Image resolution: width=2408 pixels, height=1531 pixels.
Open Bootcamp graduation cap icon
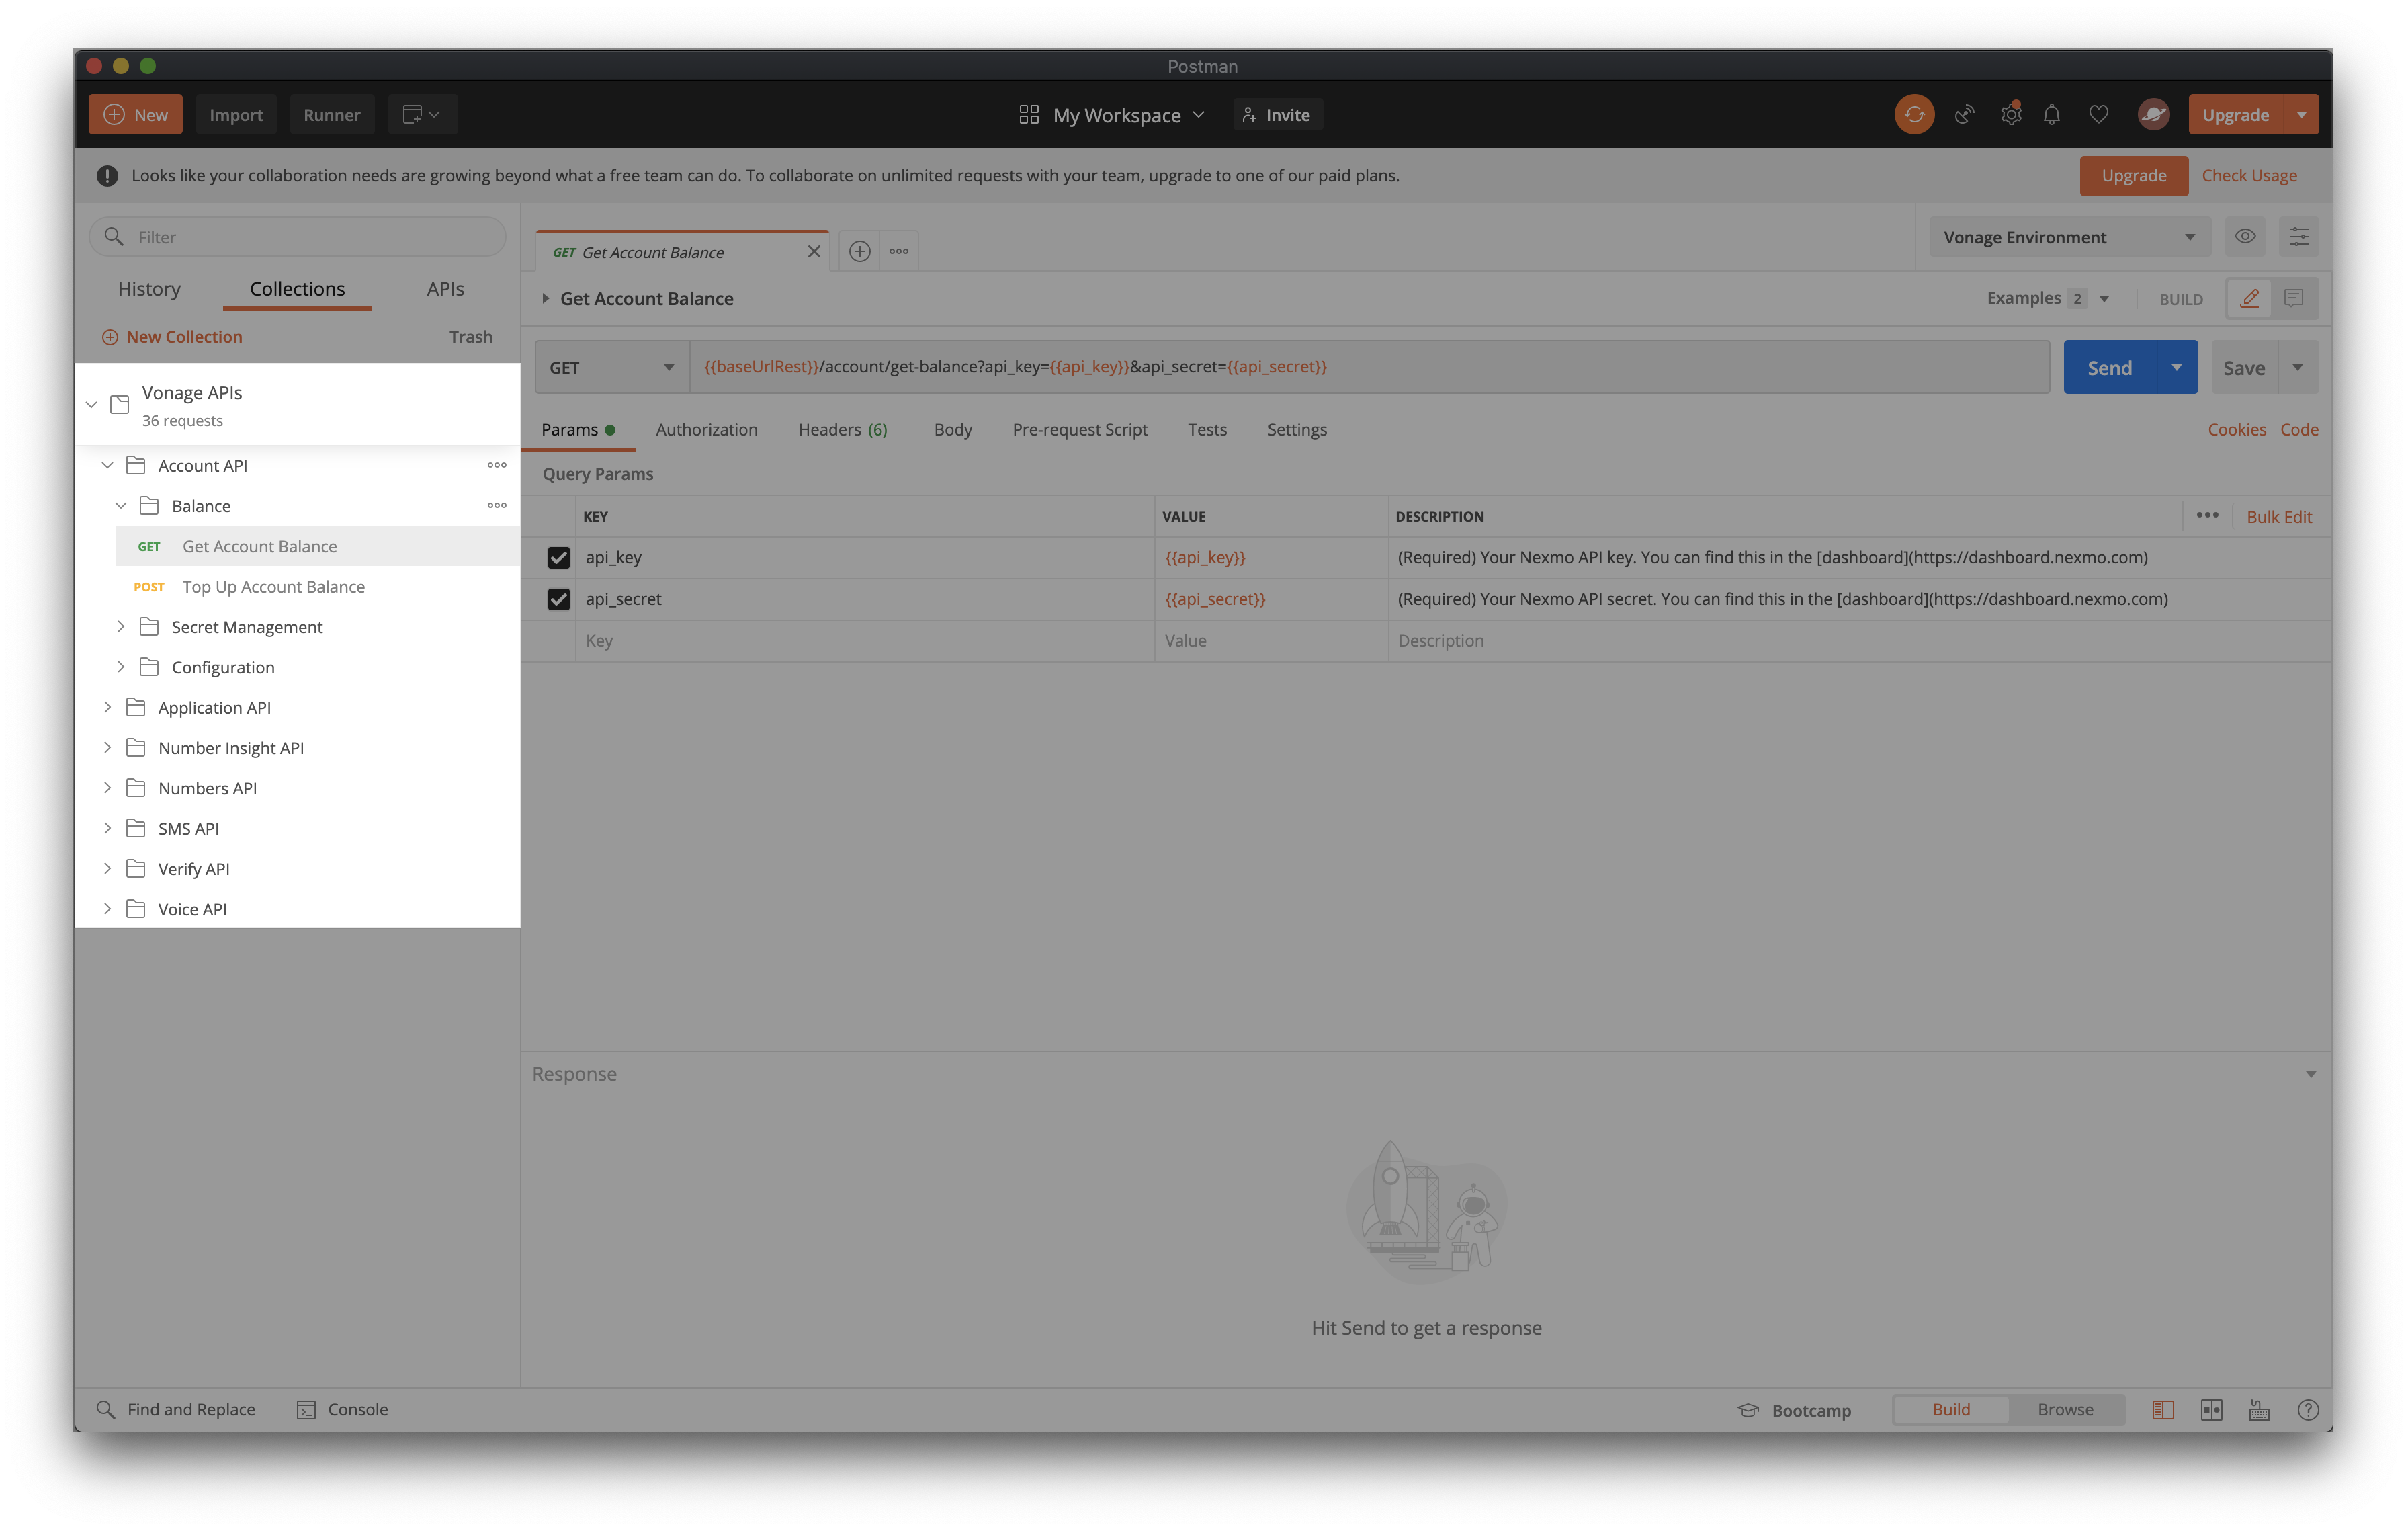[1748, 1410]
